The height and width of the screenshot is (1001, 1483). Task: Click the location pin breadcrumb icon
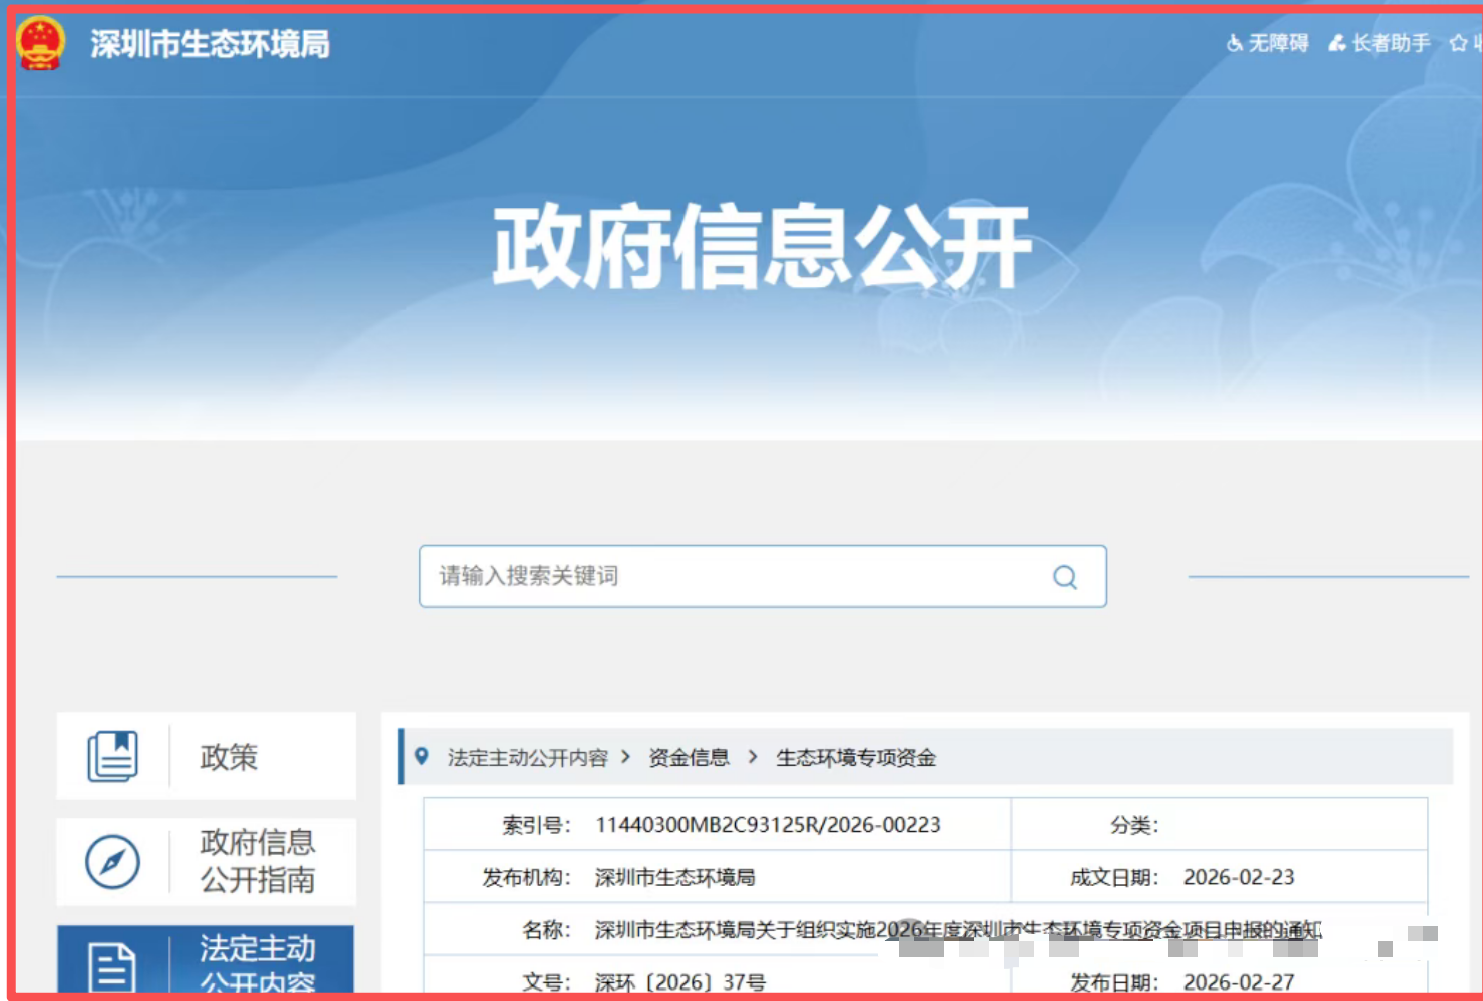coord(422,757)
